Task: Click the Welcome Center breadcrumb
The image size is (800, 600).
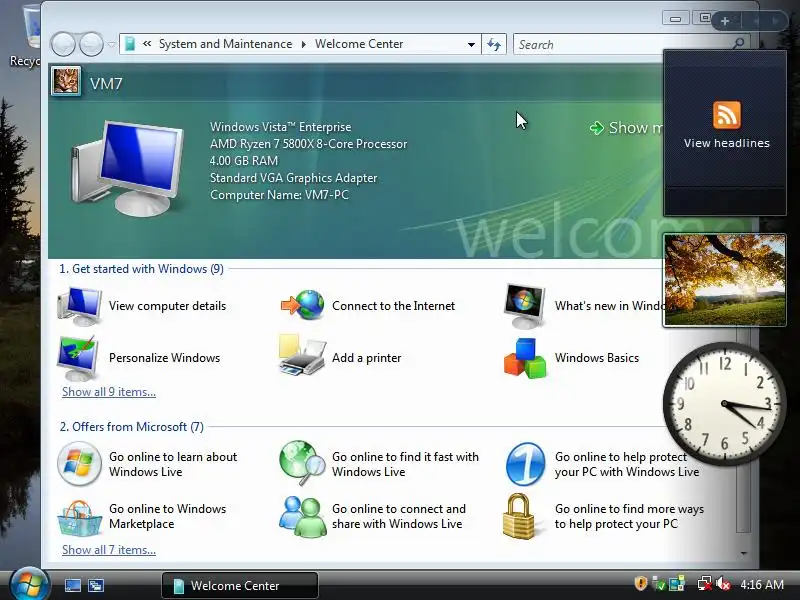Action: click(359, 44)
